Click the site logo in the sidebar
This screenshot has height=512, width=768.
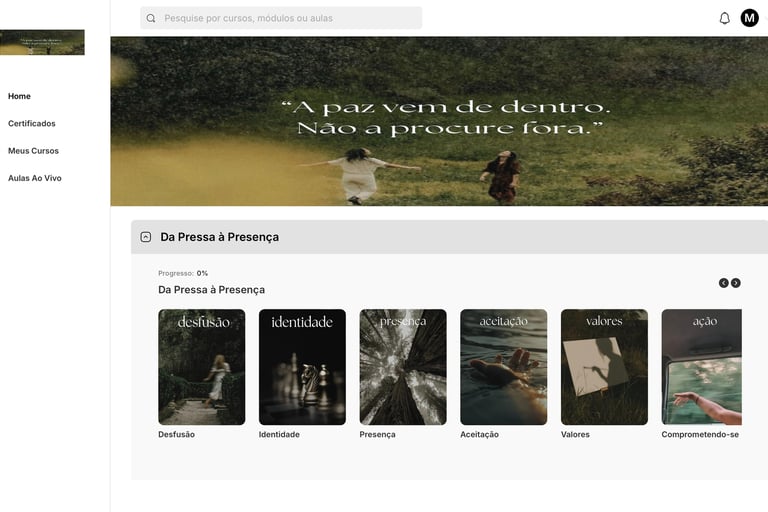tap(42, 42)
